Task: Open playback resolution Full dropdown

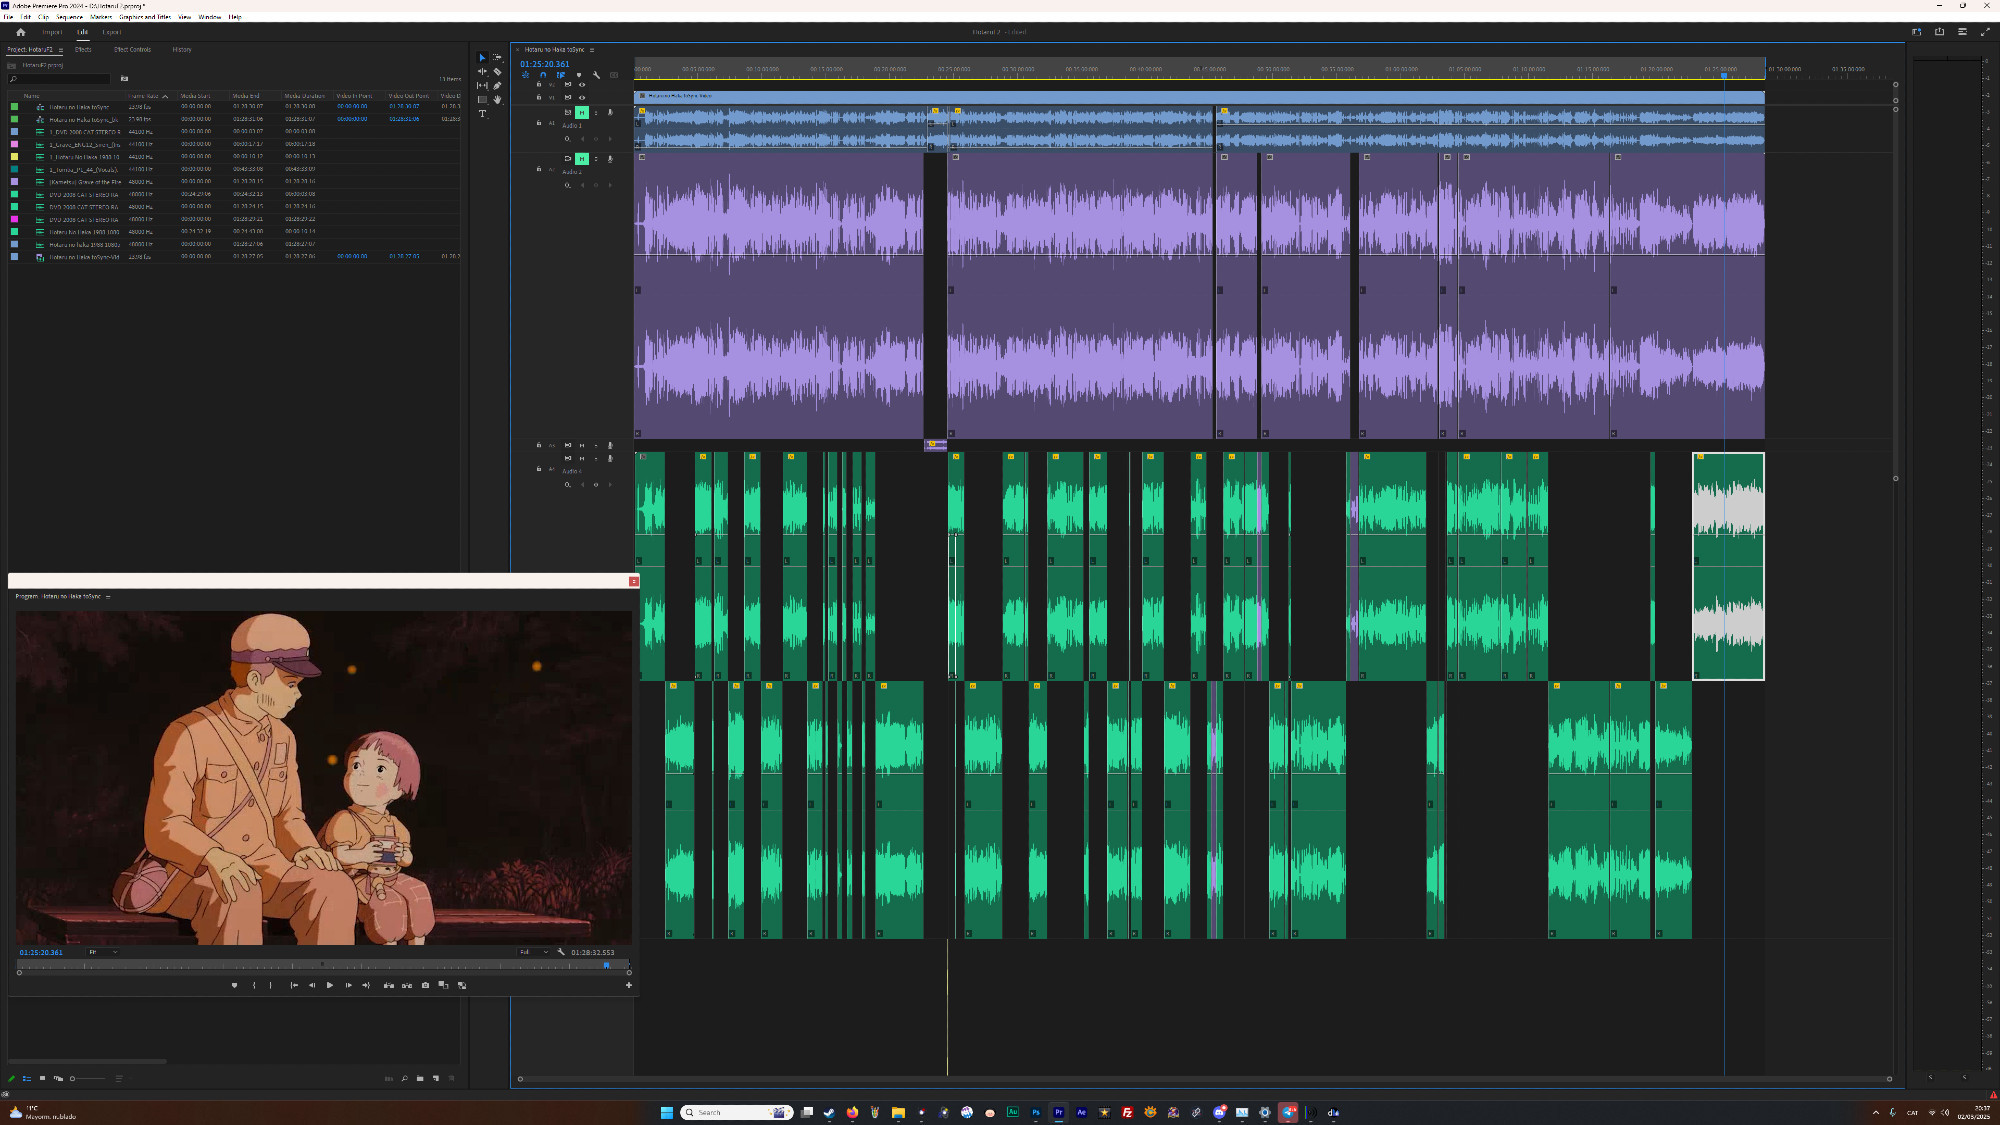Action: tap(533, 952)
